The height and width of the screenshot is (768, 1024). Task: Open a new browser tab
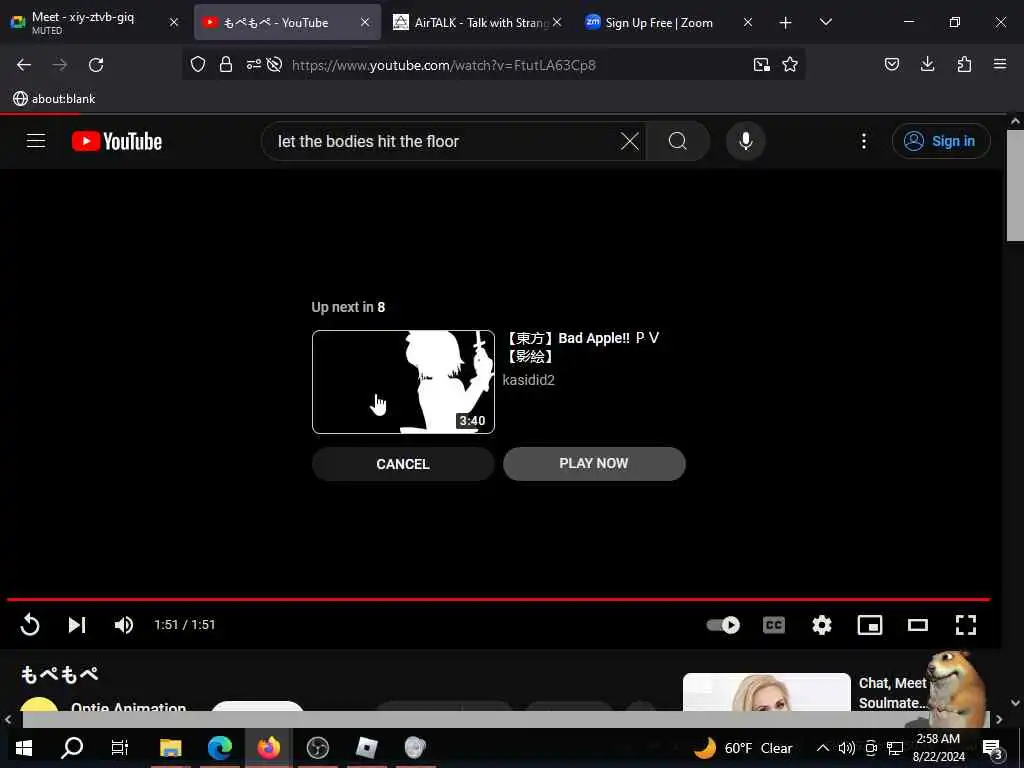pos(786,23)
